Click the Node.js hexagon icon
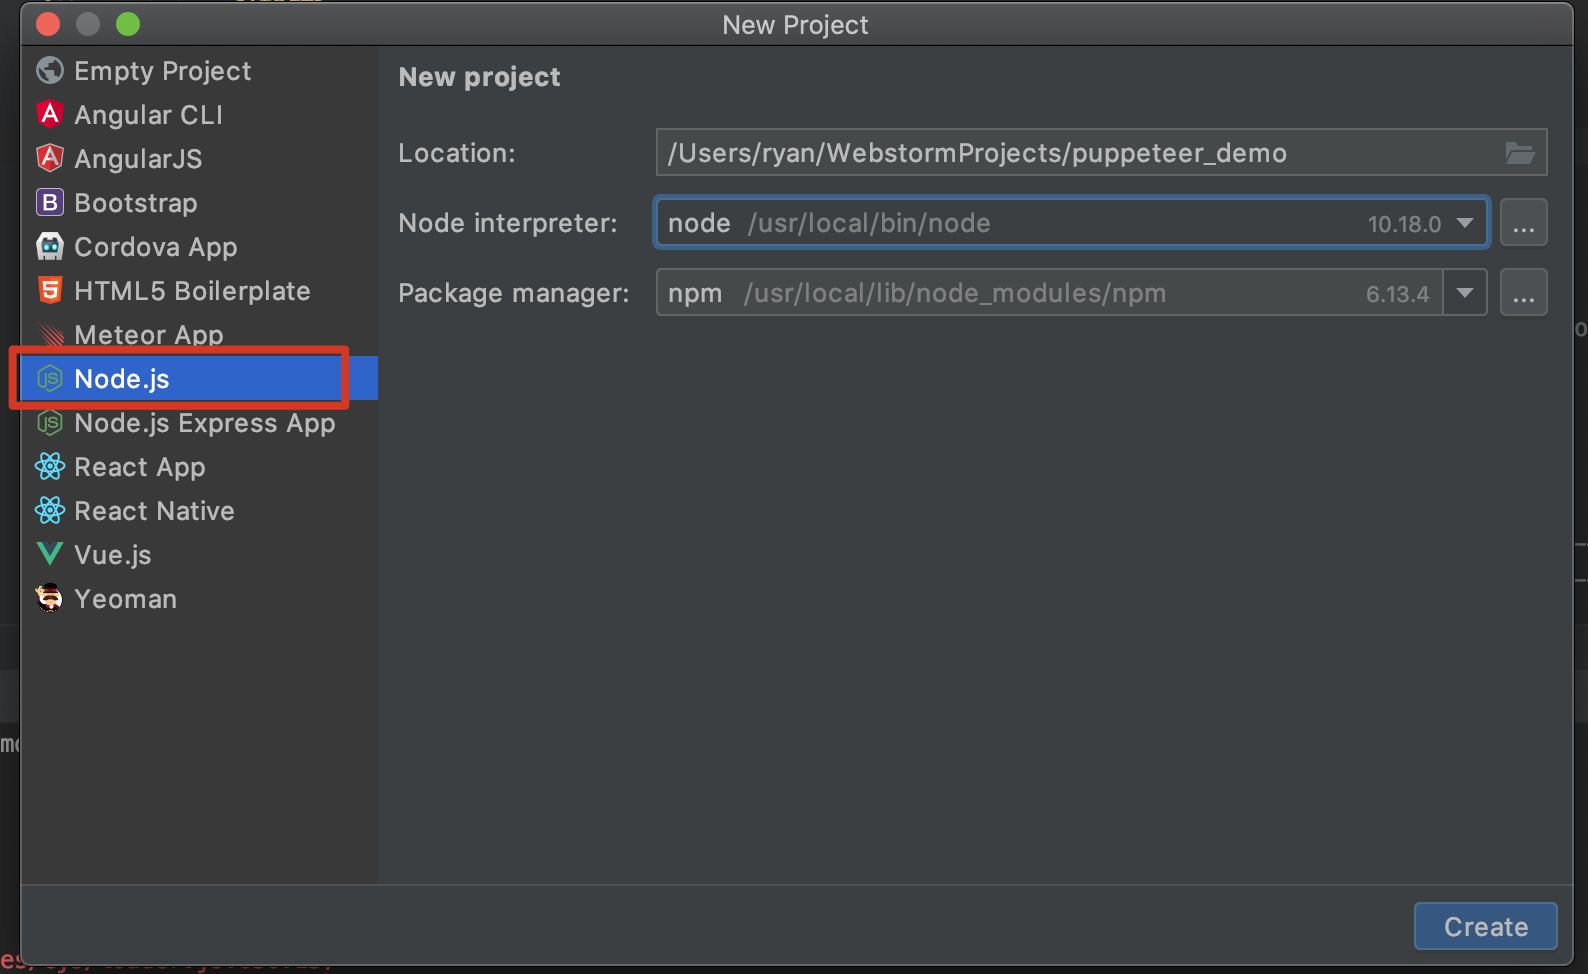Image resolution: width=1588 pixels, height=974 pixels. pyautogui.click(x=50, y=379)
